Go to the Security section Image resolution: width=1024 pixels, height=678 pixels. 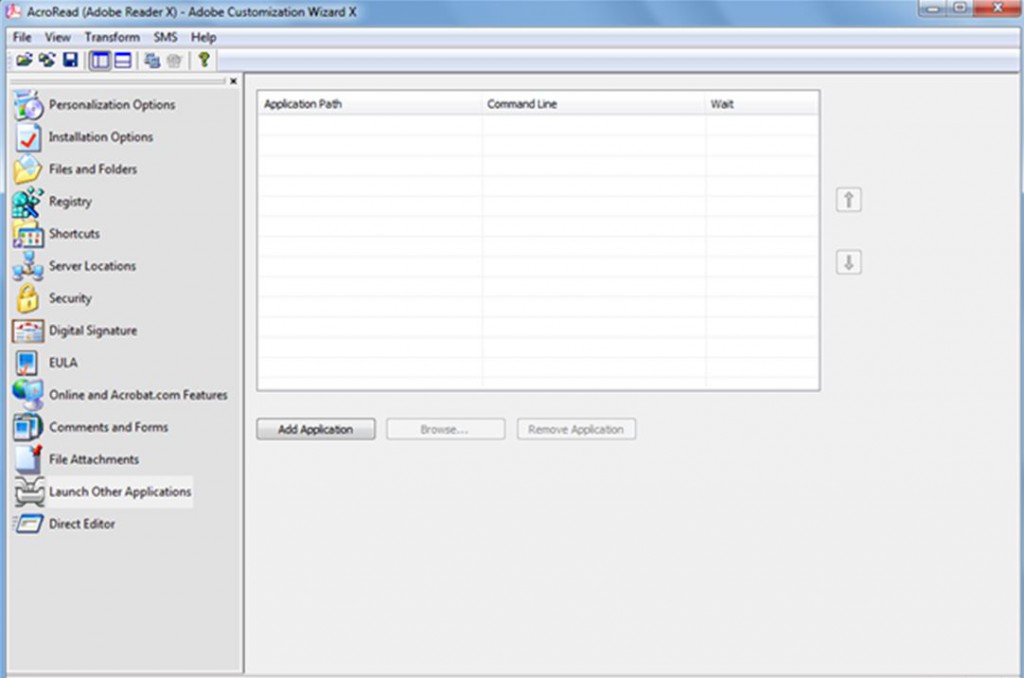tap(53, 298)
